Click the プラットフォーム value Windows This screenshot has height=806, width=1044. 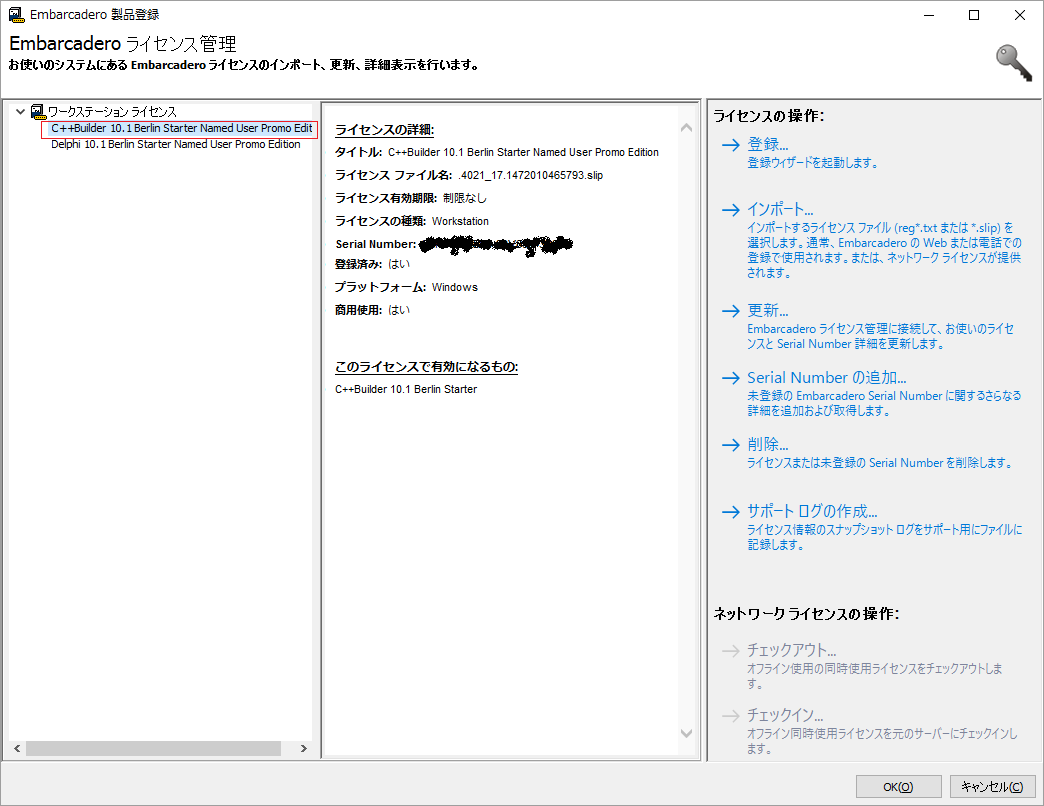tap(455, 288)
